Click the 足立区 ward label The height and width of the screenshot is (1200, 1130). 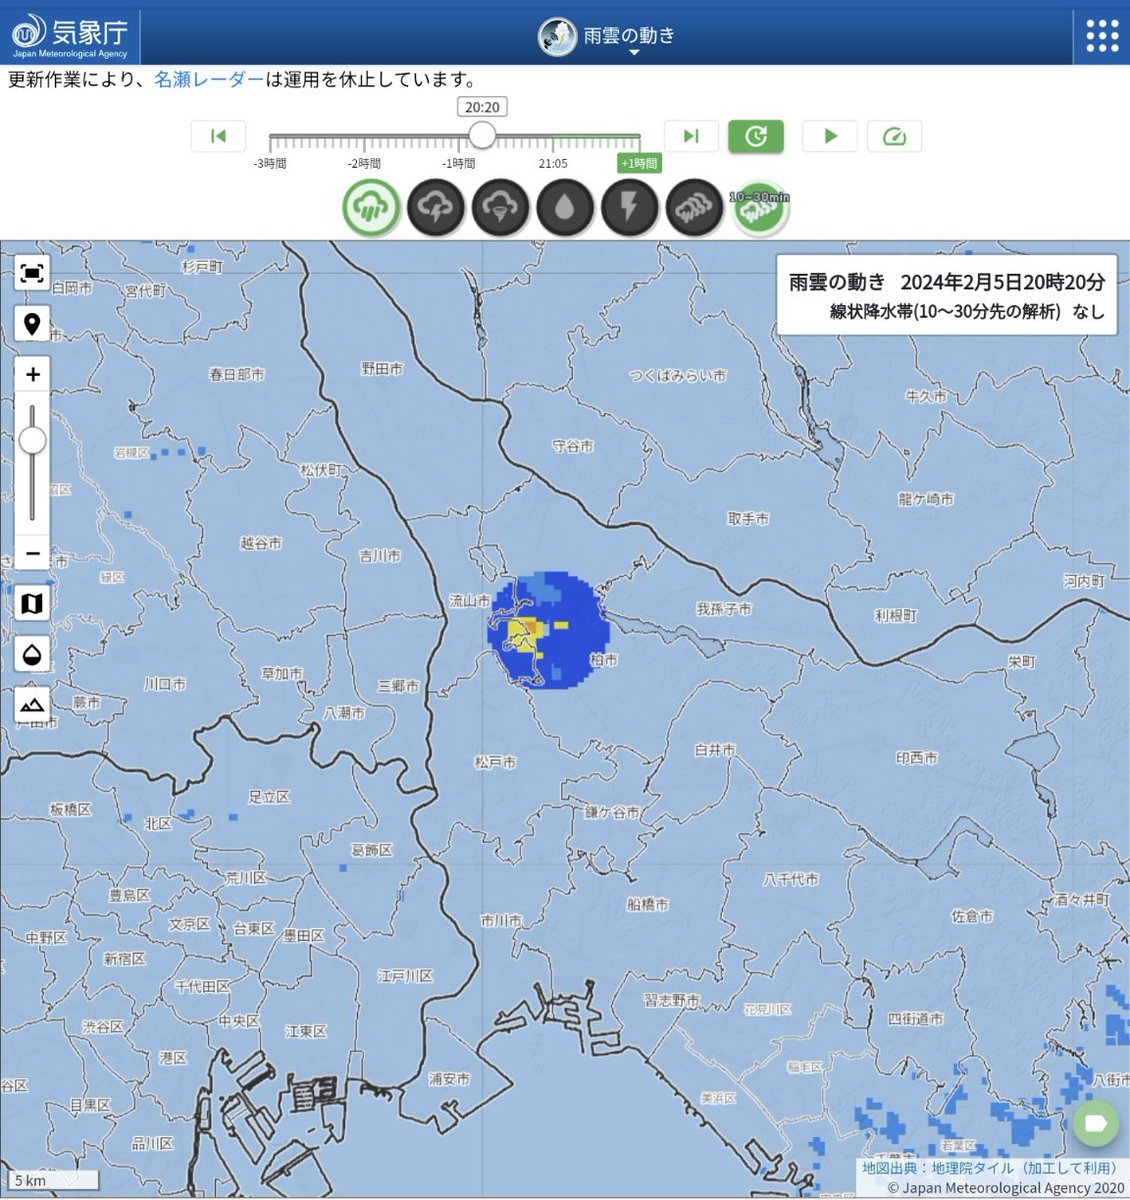coord(269,797)
